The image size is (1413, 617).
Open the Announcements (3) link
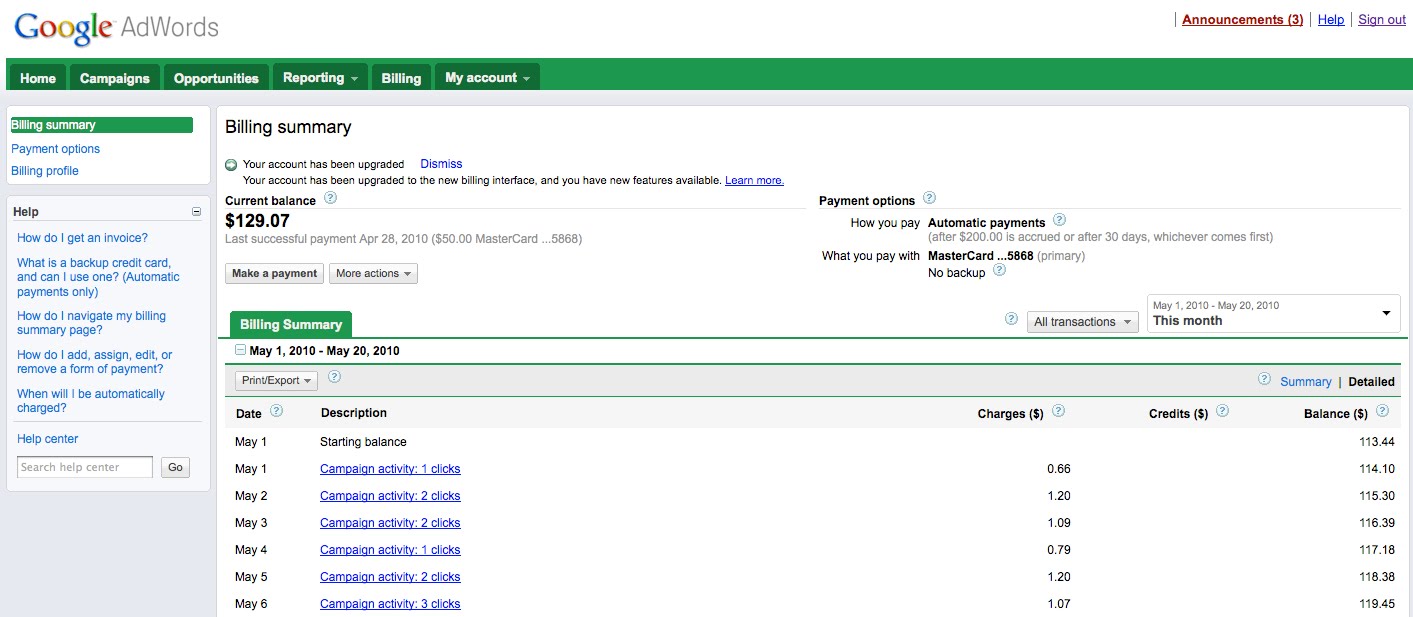pyautogui.click(x=1242, y=20)
